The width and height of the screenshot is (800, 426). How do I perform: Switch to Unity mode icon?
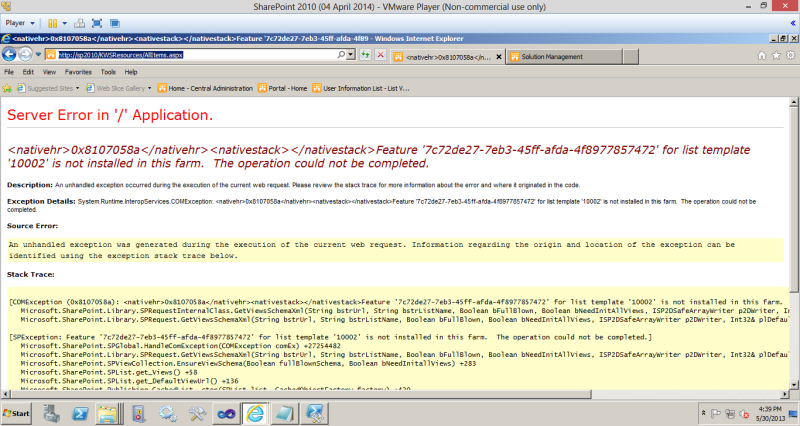(115, 23)
